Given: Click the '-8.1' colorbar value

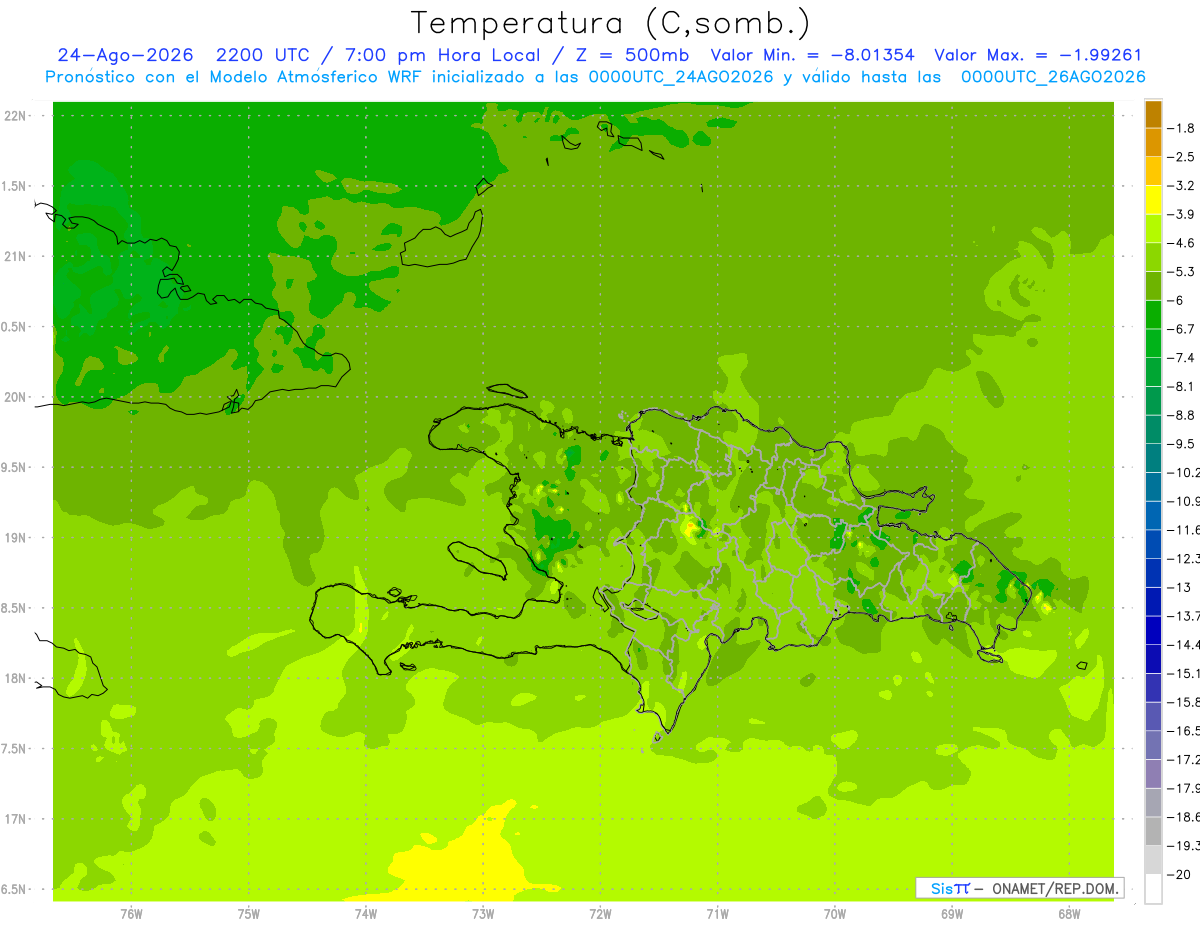Looking at the screenshot, I should tap(1181, 386).
